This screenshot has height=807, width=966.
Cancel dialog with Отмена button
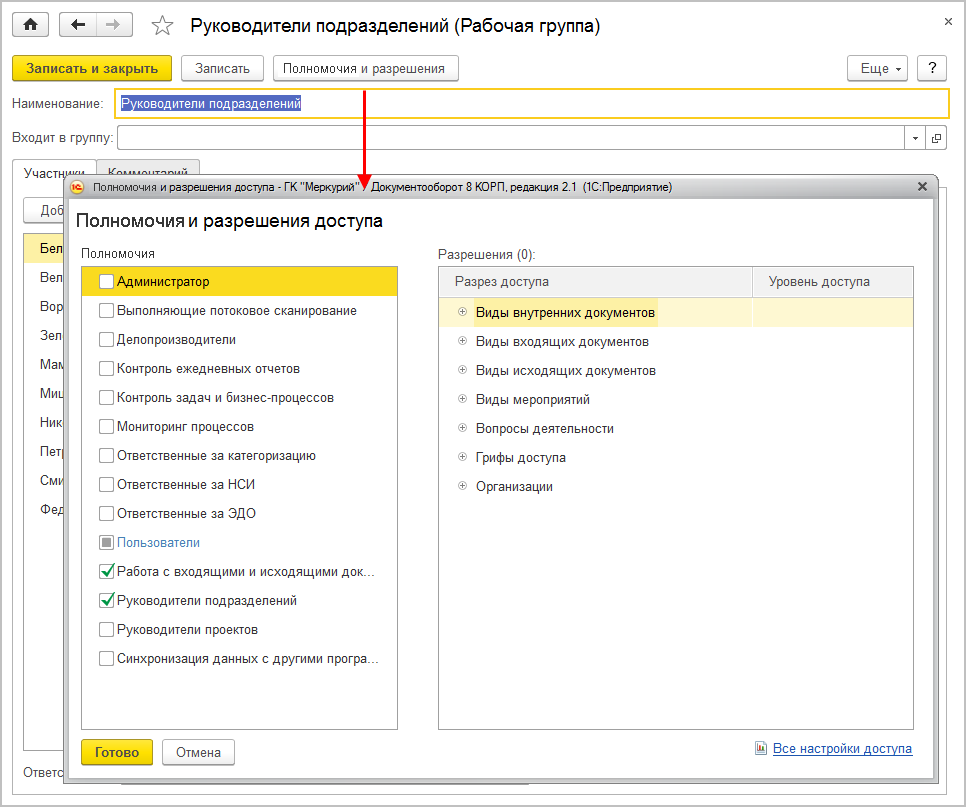tap(198, 752)
